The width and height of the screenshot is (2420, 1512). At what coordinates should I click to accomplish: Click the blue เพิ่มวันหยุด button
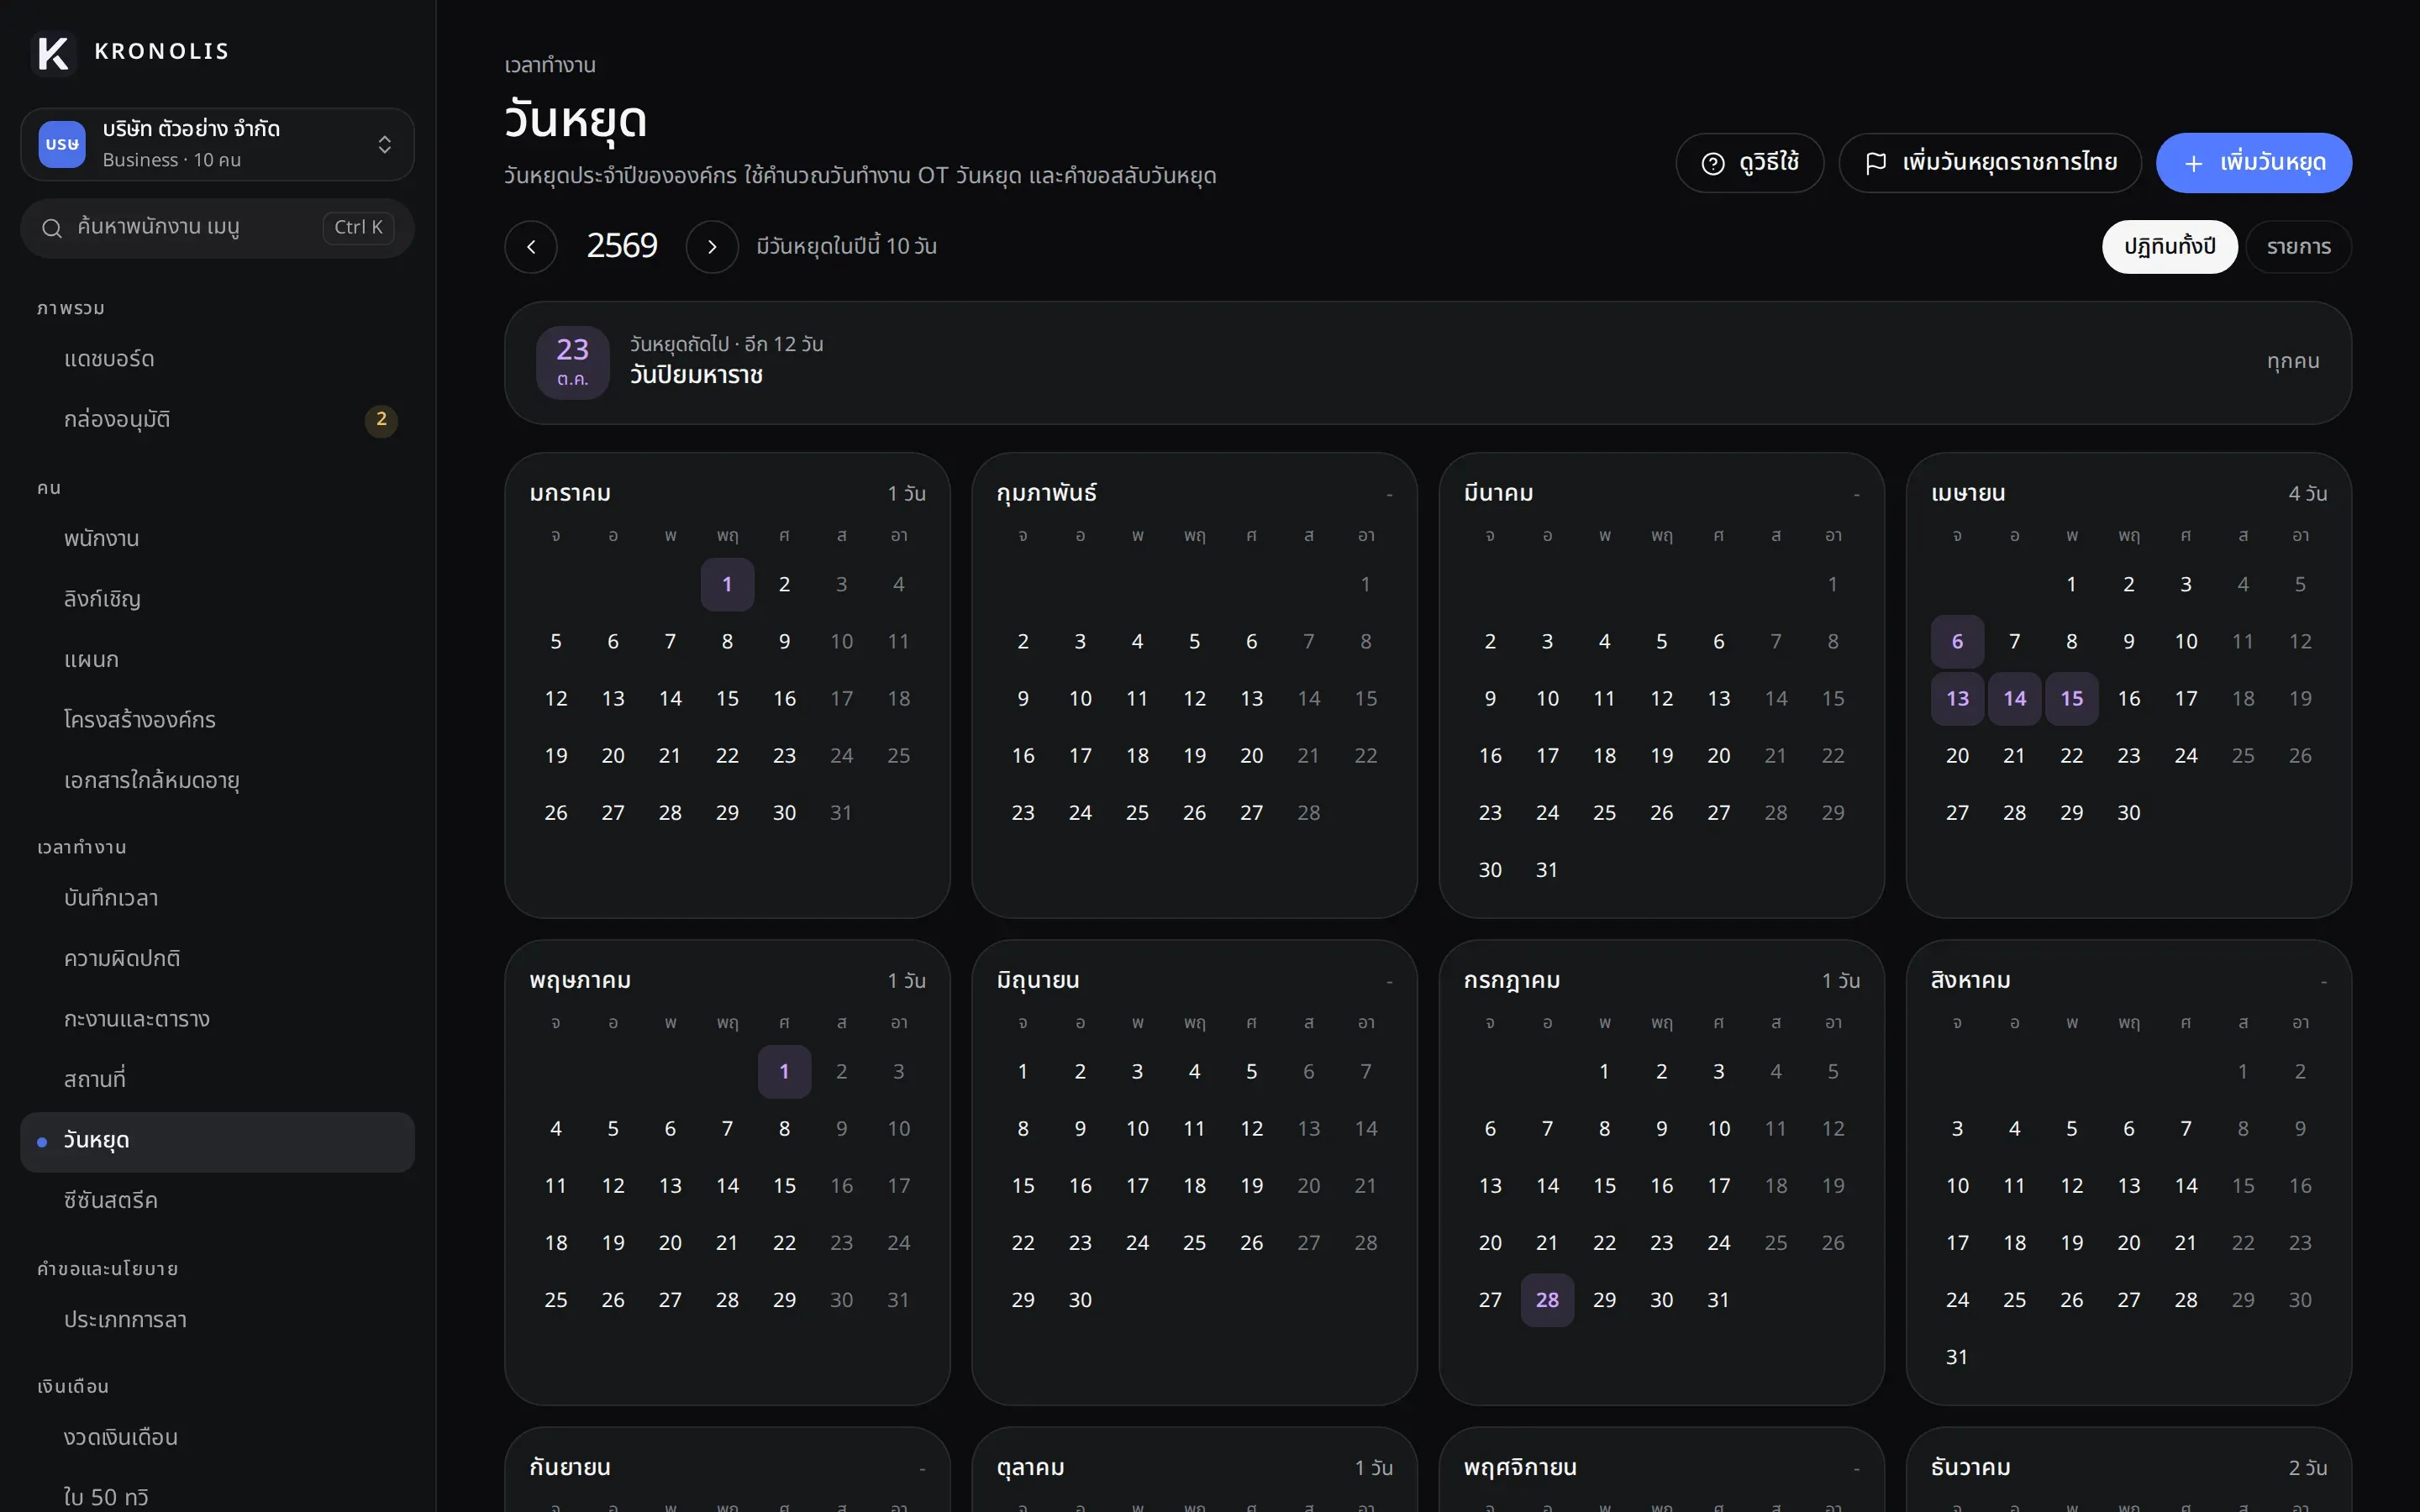point(2254,163)
